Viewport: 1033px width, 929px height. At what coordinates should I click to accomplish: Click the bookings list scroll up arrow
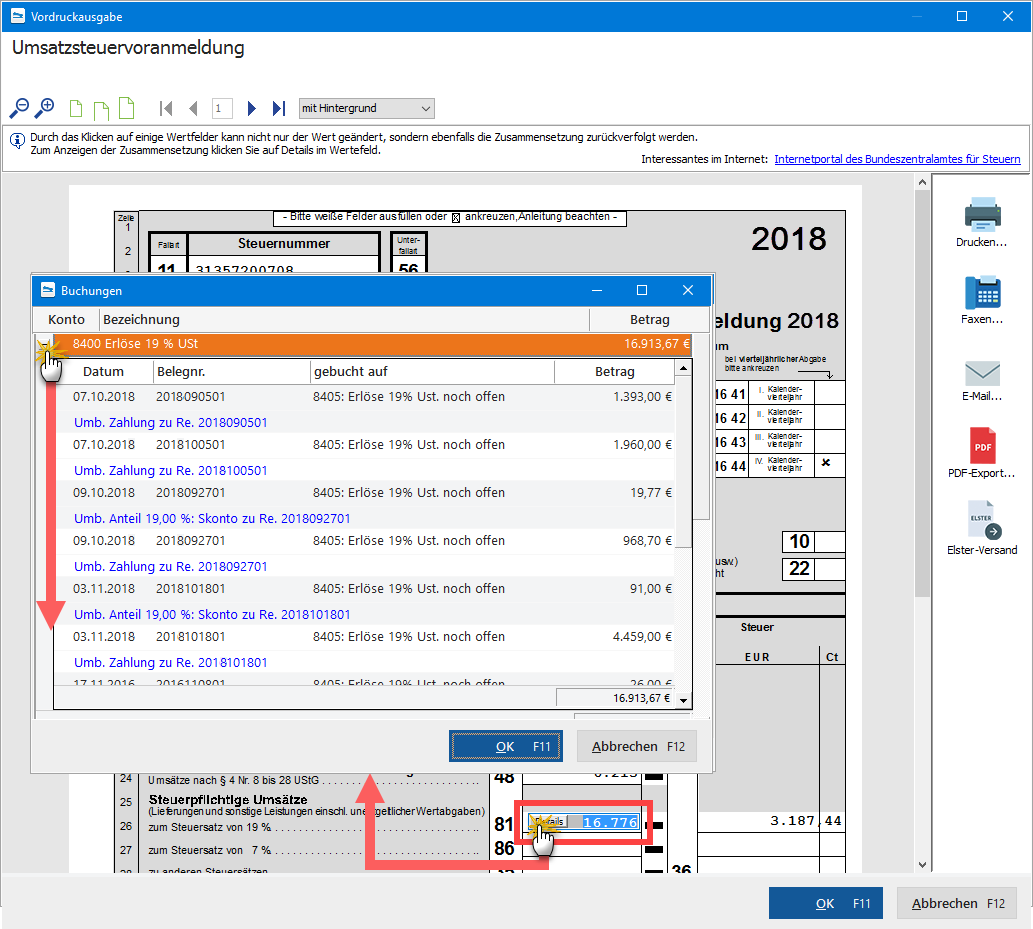(x=684, y=369)
